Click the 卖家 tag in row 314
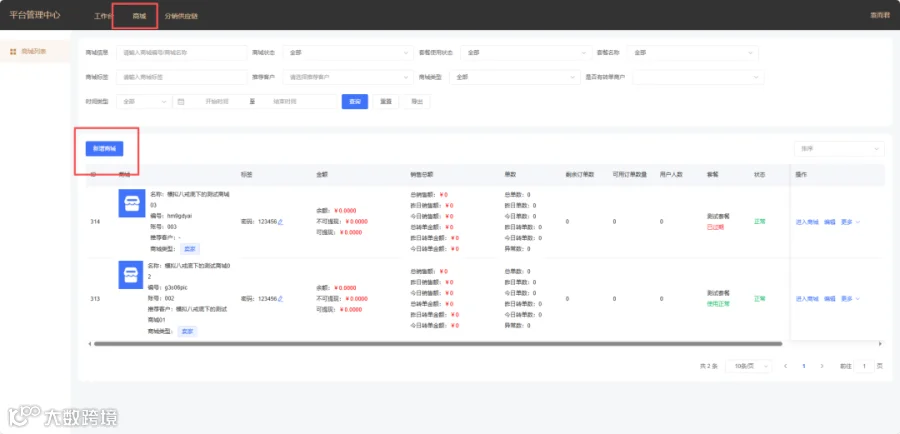Screen dimensions: 900x434 [x=190, y=249]
